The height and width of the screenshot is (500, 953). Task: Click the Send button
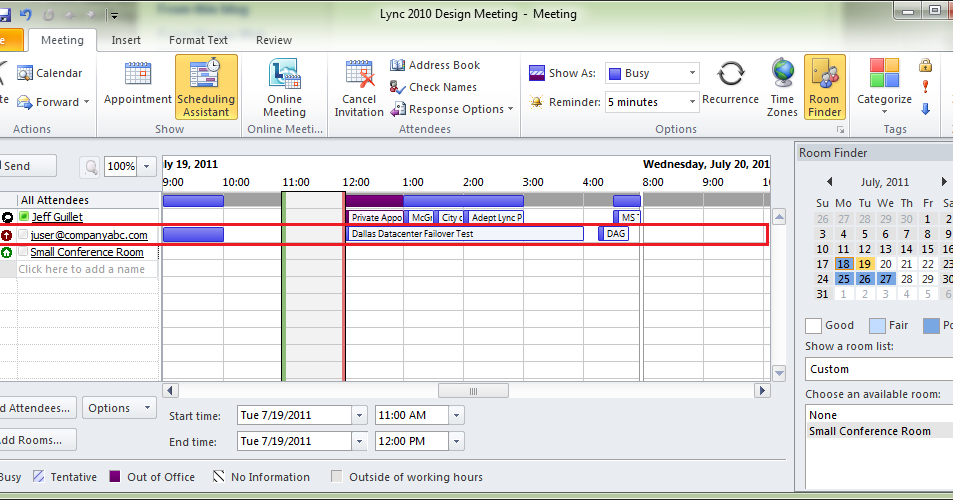click(x=27, y=166)
